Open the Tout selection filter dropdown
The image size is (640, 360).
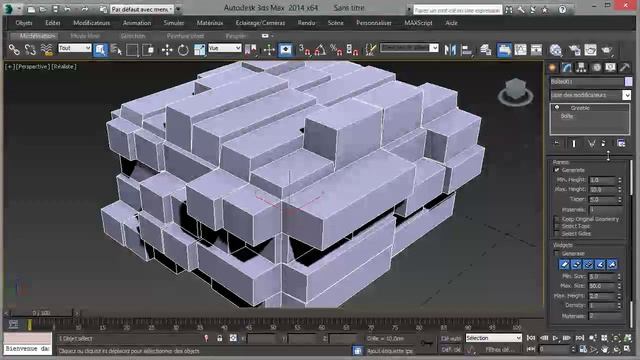75,48
